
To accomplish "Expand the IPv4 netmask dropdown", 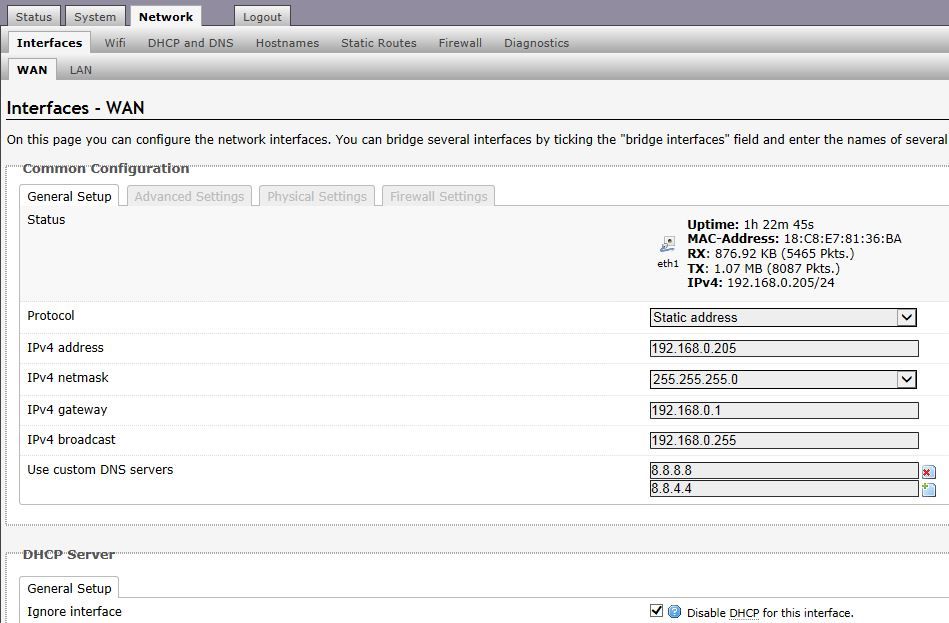I will tap(783, 379).
